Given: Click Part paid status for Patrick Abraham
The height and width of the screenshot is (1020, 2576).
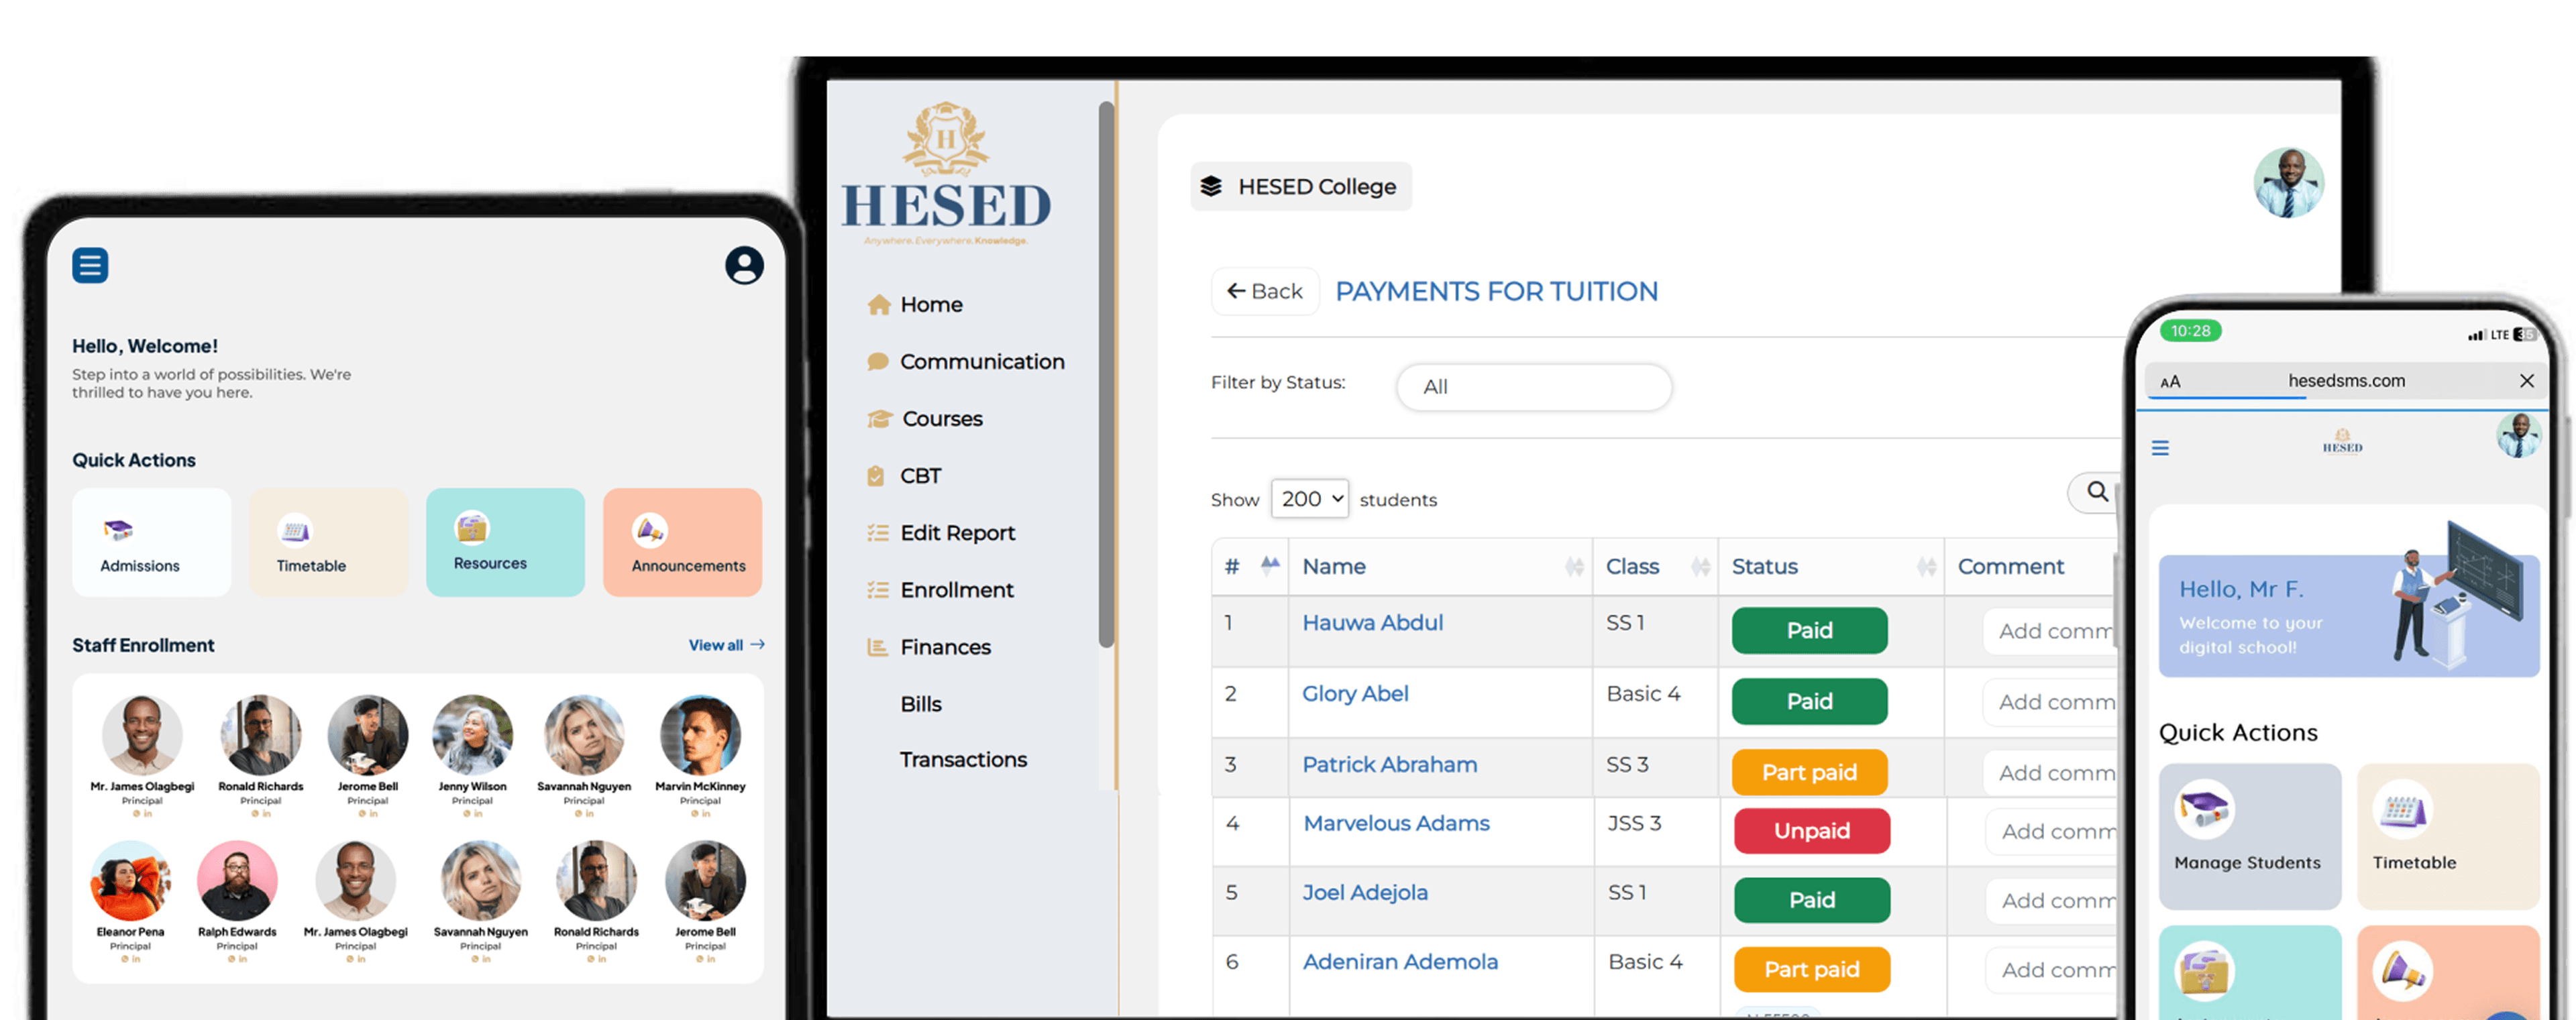Looking at the screenshot, I should tap(1809, 772).
